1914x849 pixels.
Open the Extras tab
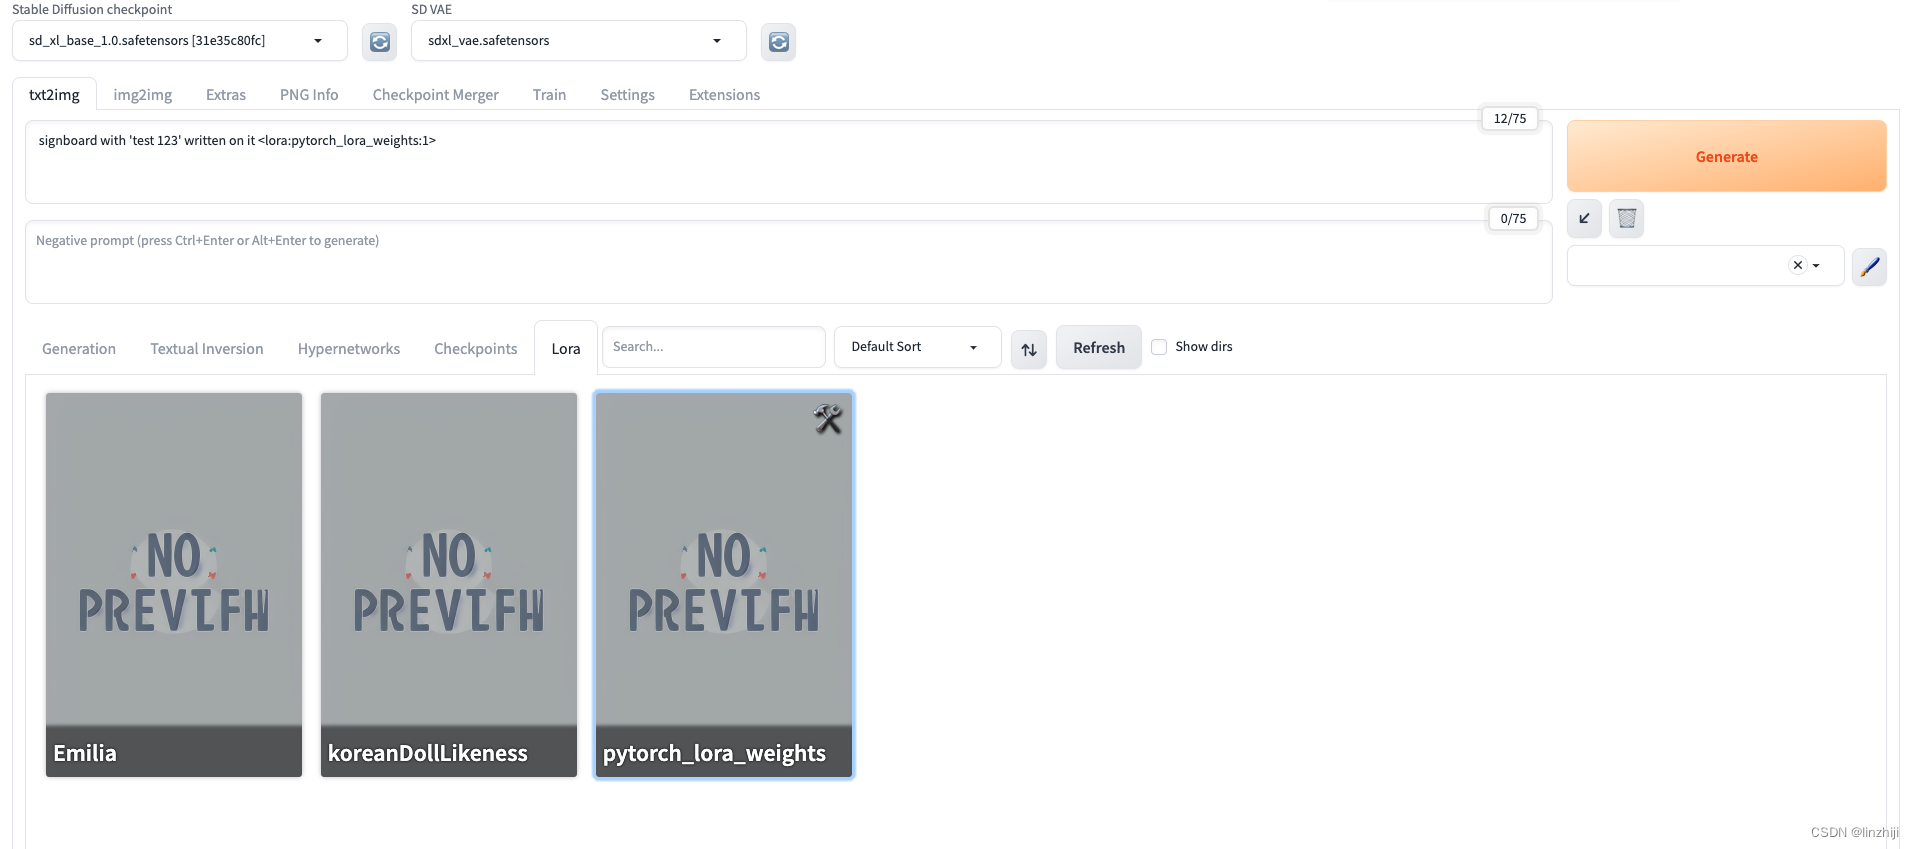click(x=226, y=95)
